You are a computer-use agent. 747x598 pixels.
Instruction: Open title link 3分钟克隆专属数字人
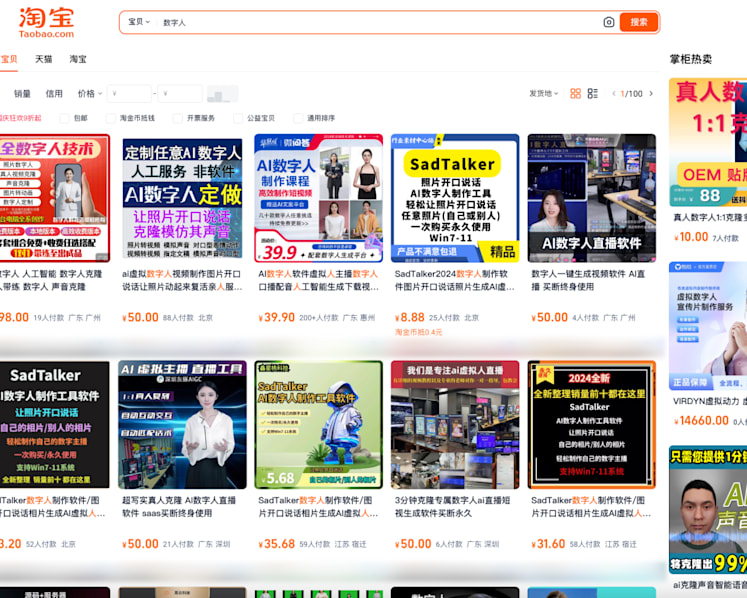pos(452,507)
